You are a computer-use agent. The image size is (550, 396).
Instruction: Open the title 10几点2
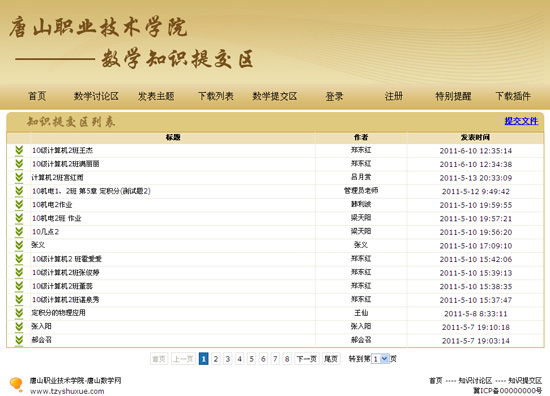tap(45, 232)
